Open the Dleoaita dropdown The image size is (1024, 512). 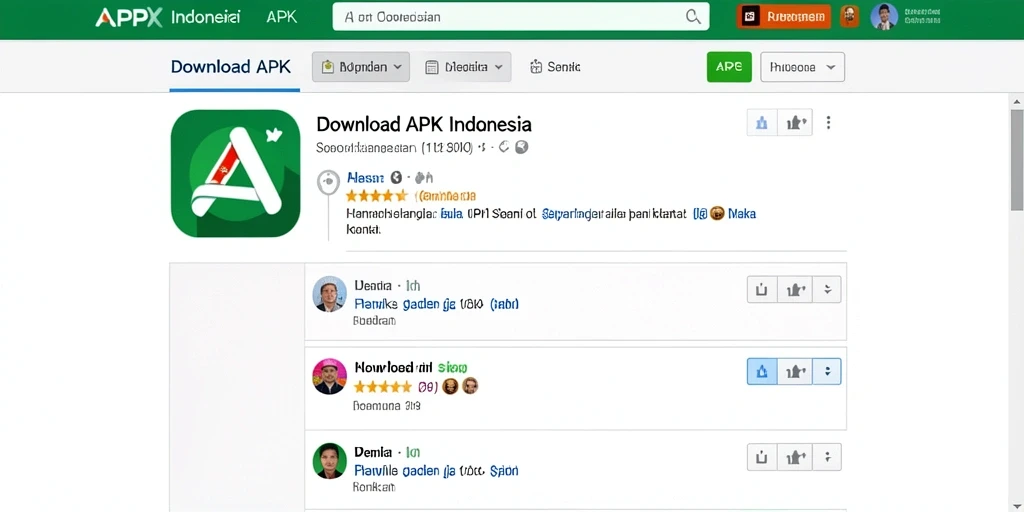click(x=464, y=67)
